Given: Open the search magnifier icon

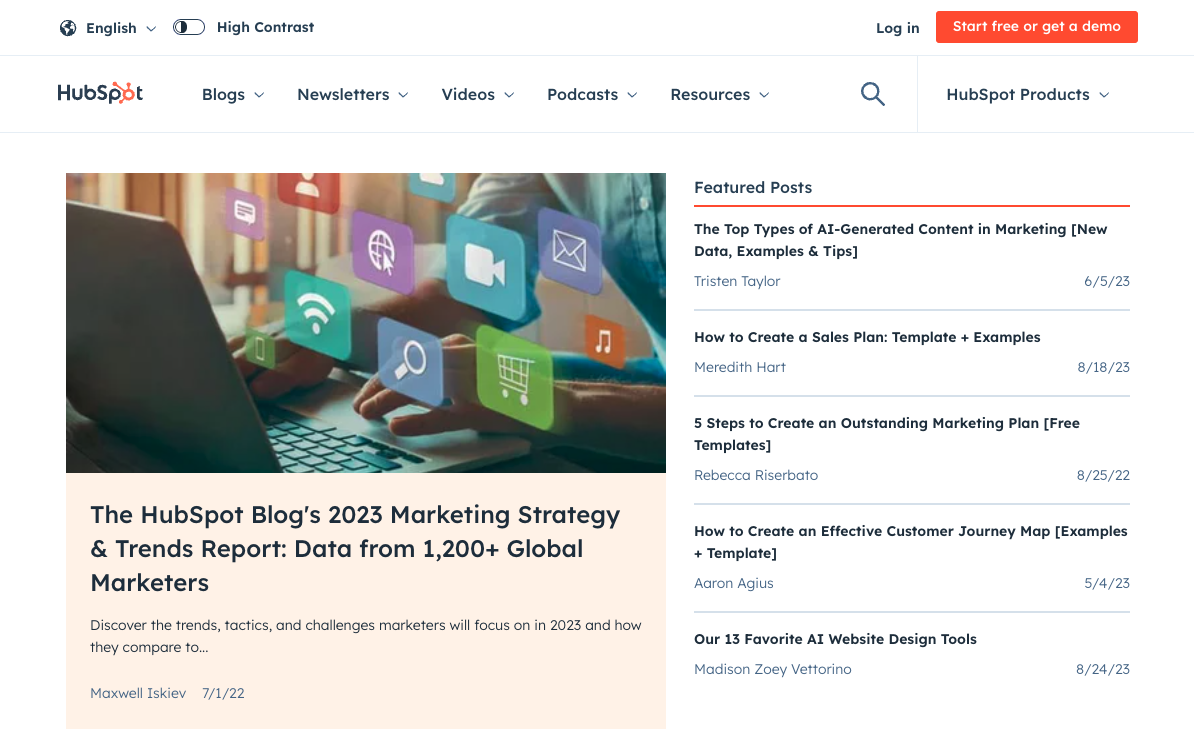Looking at the screenshot, I should (873, 94).
